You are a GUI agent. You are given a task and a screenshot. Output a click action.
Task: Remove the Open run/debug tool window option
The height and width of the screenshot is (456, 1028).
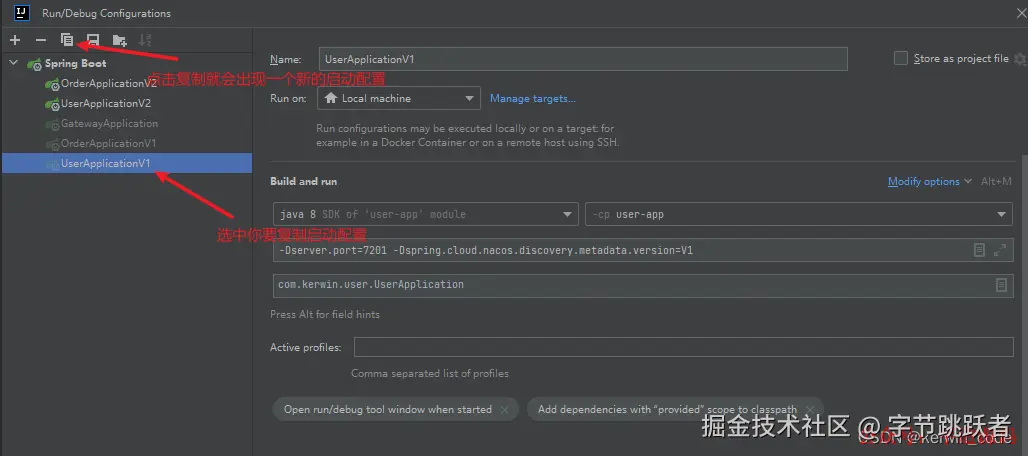pos(504,409)
